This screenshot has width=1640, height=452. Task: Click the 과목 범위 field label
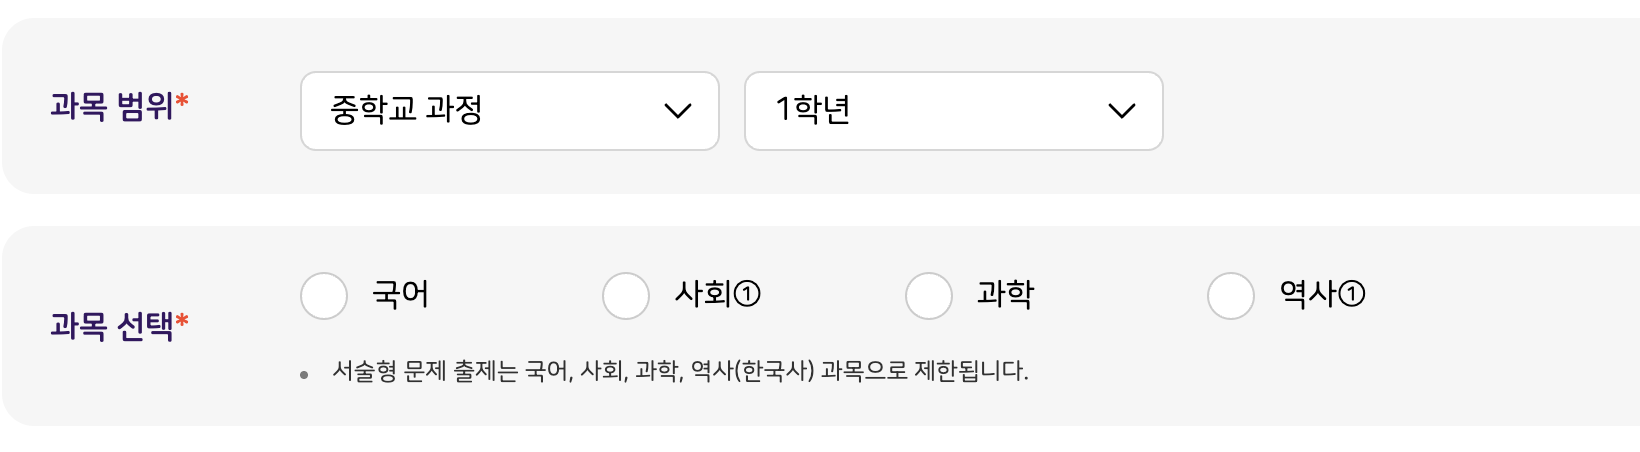112,105
